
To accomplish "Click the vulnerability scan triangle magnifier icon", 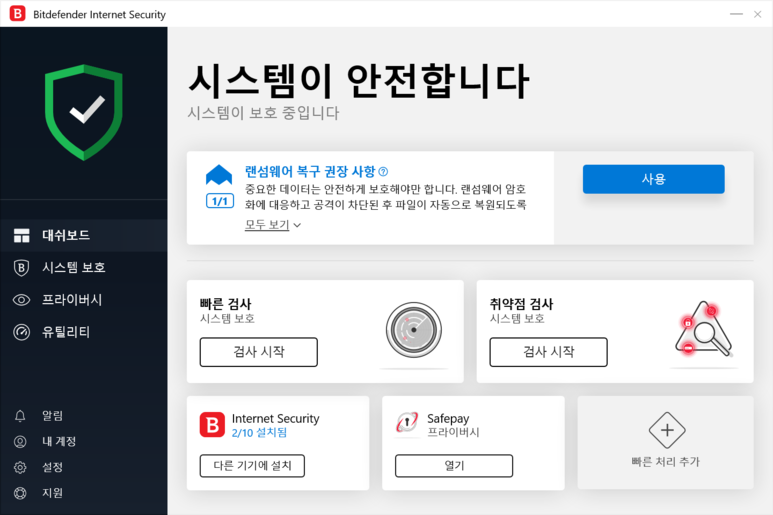I will coord(704,329).
